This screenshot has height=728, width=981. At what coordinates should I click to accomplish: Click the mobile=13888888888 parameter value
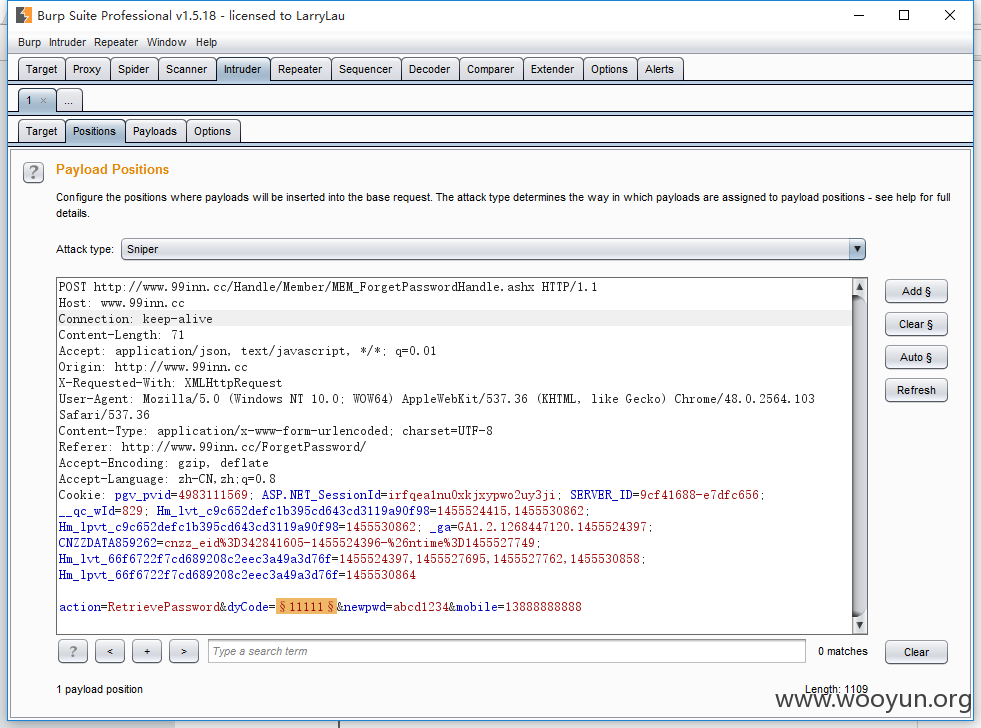(543, 607)
